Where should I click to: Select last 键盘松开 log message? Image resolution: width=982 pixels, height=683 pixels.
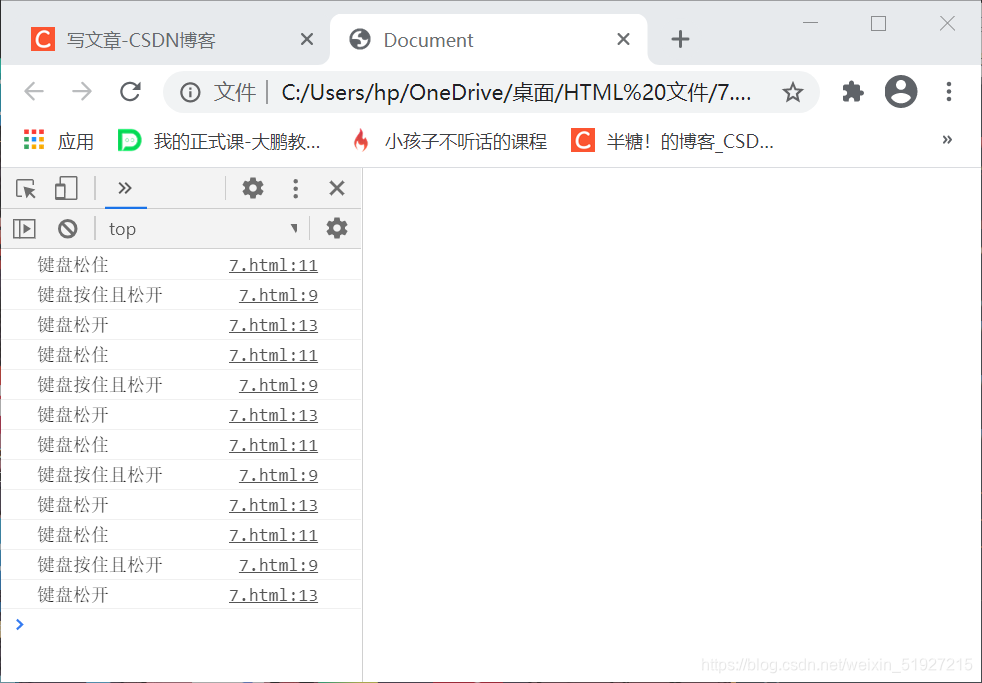click(73, 595)
